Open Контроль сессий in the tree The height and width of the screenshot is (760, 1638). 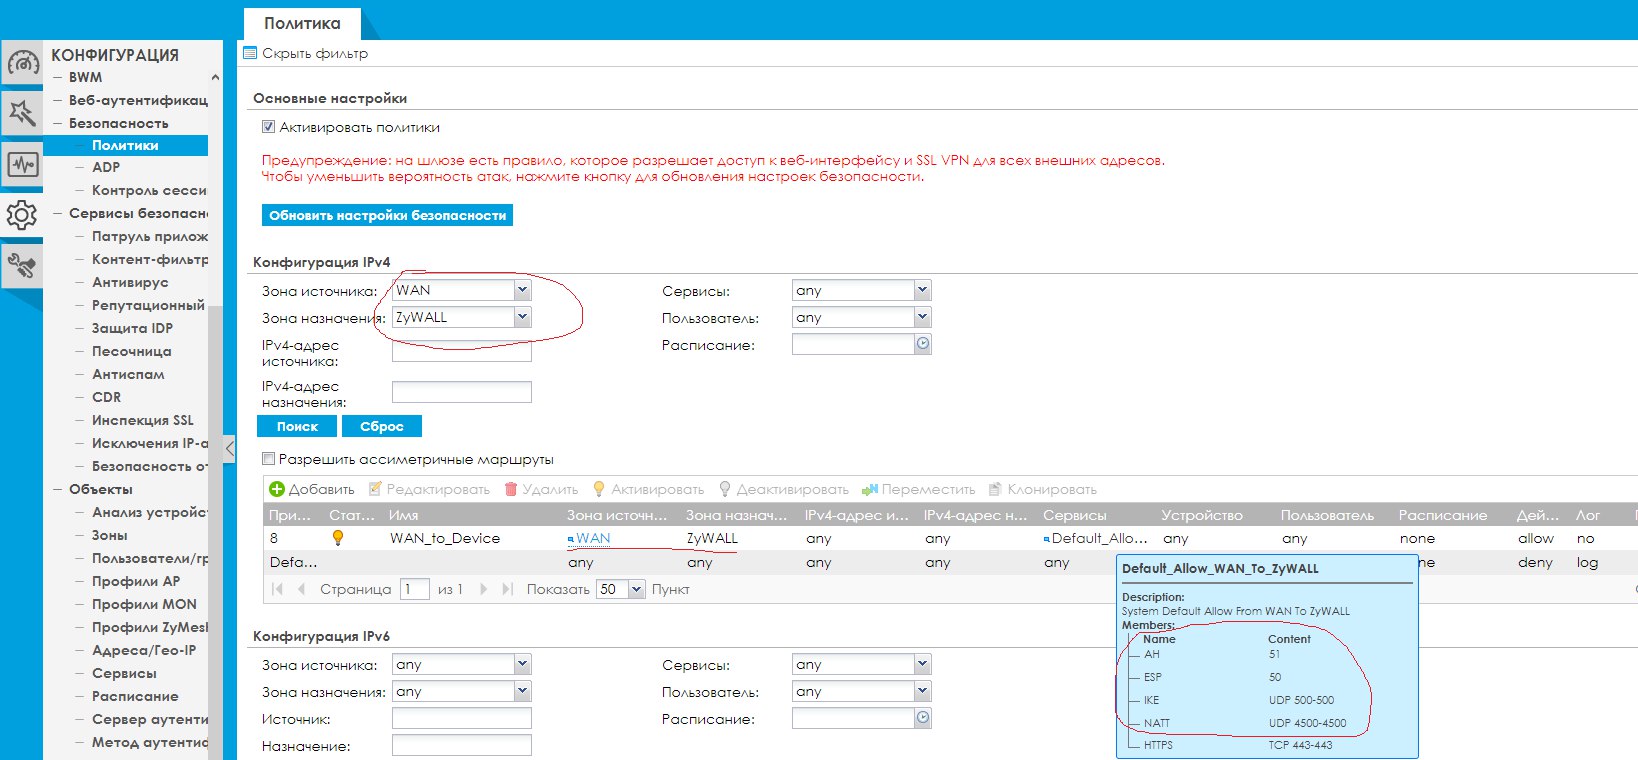click(149, 190)
